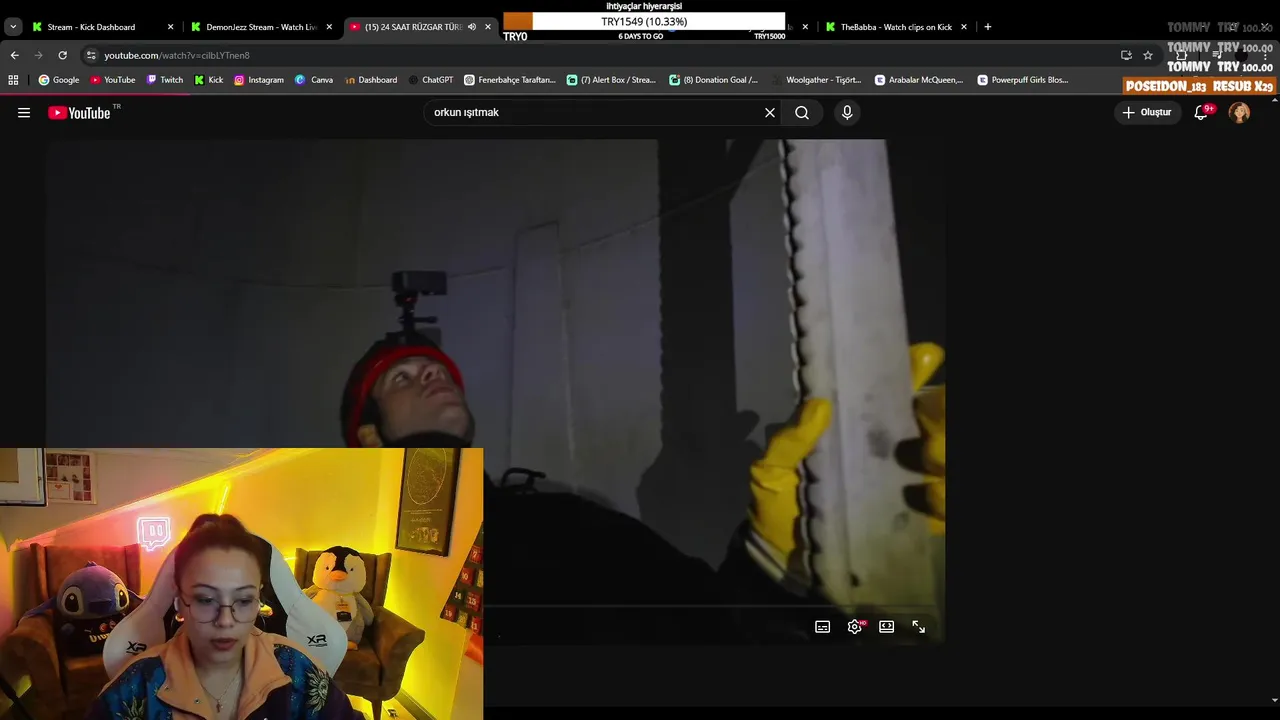Close the TheBabba Kick tab
1280x720 pixels.
click(964, 27)
